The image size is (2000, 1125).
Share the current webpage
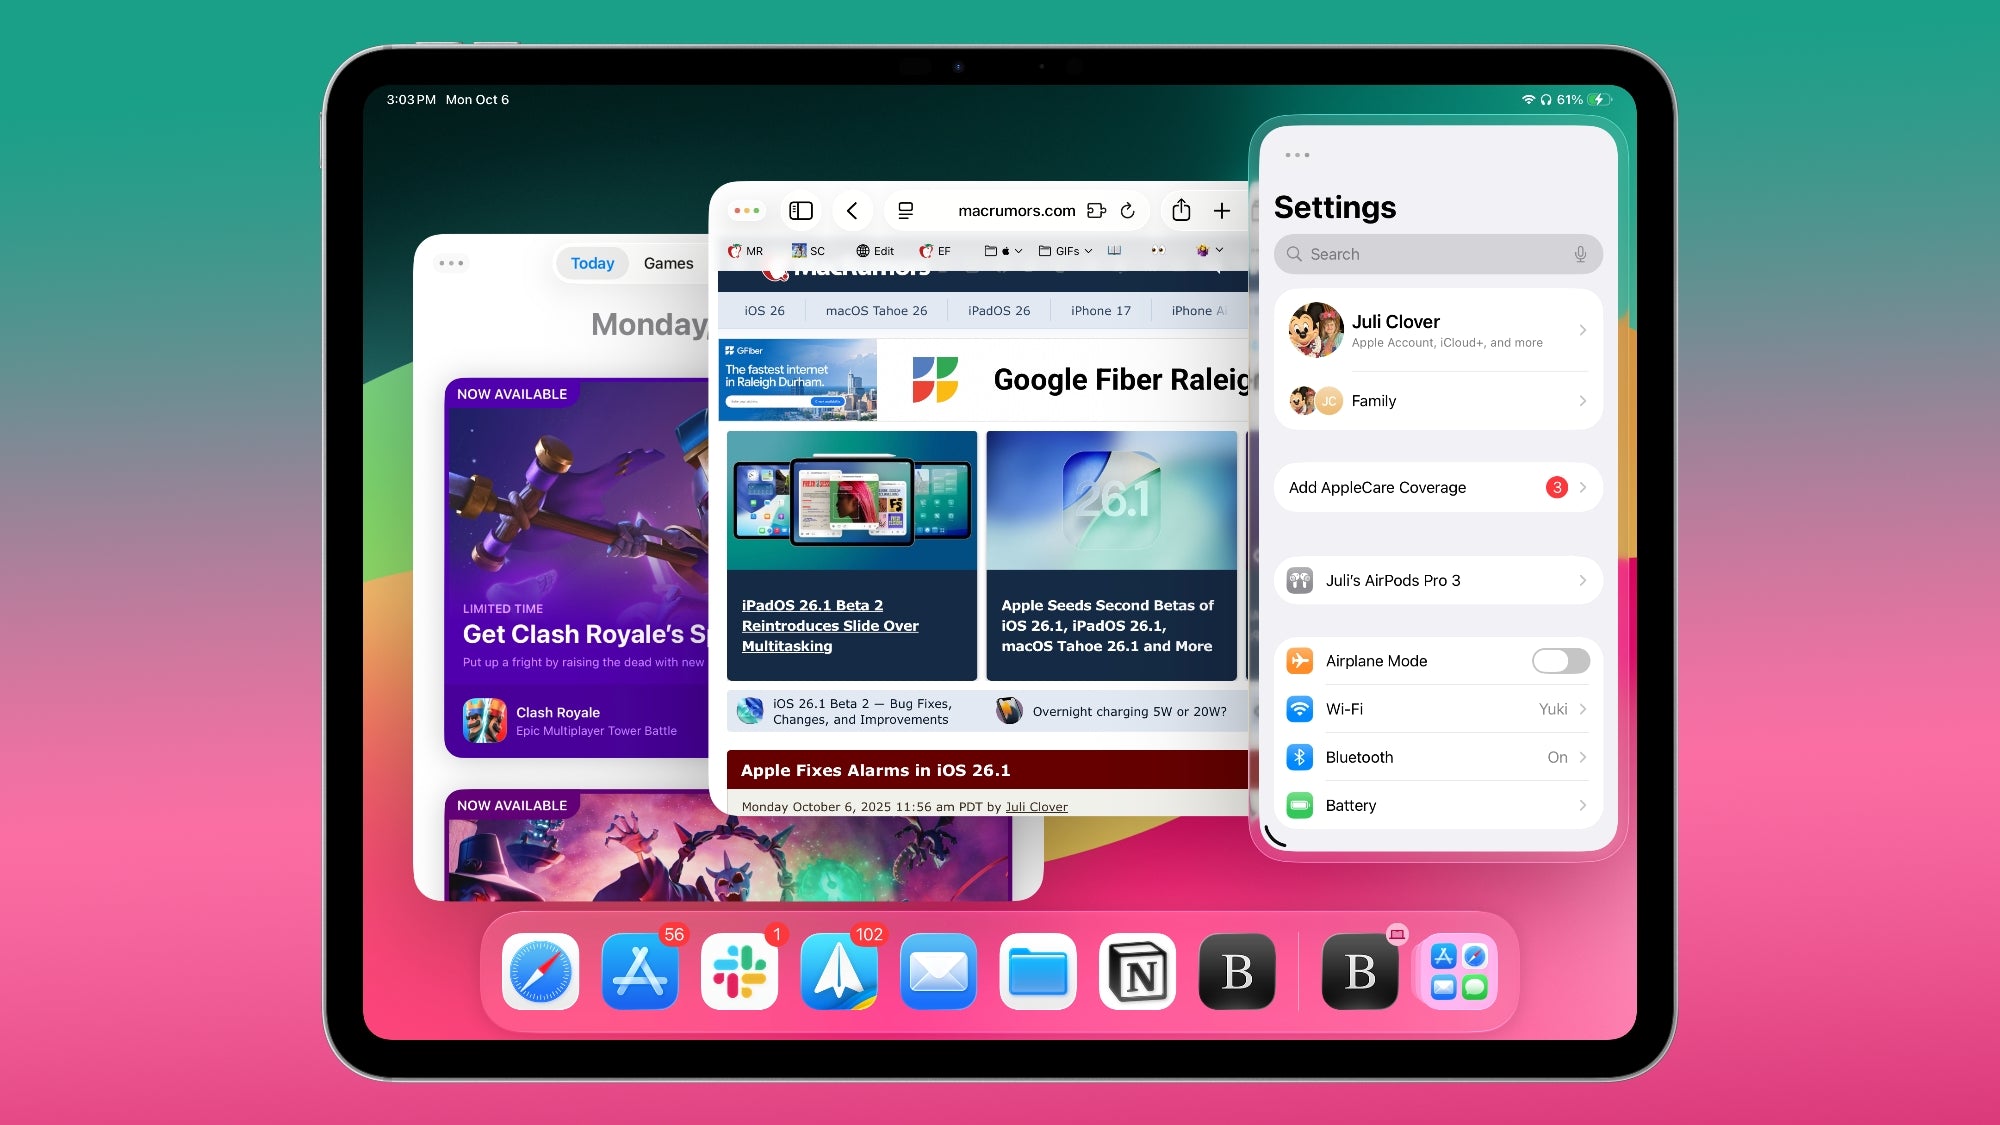pyautogui.click(x=1182, y=211)
